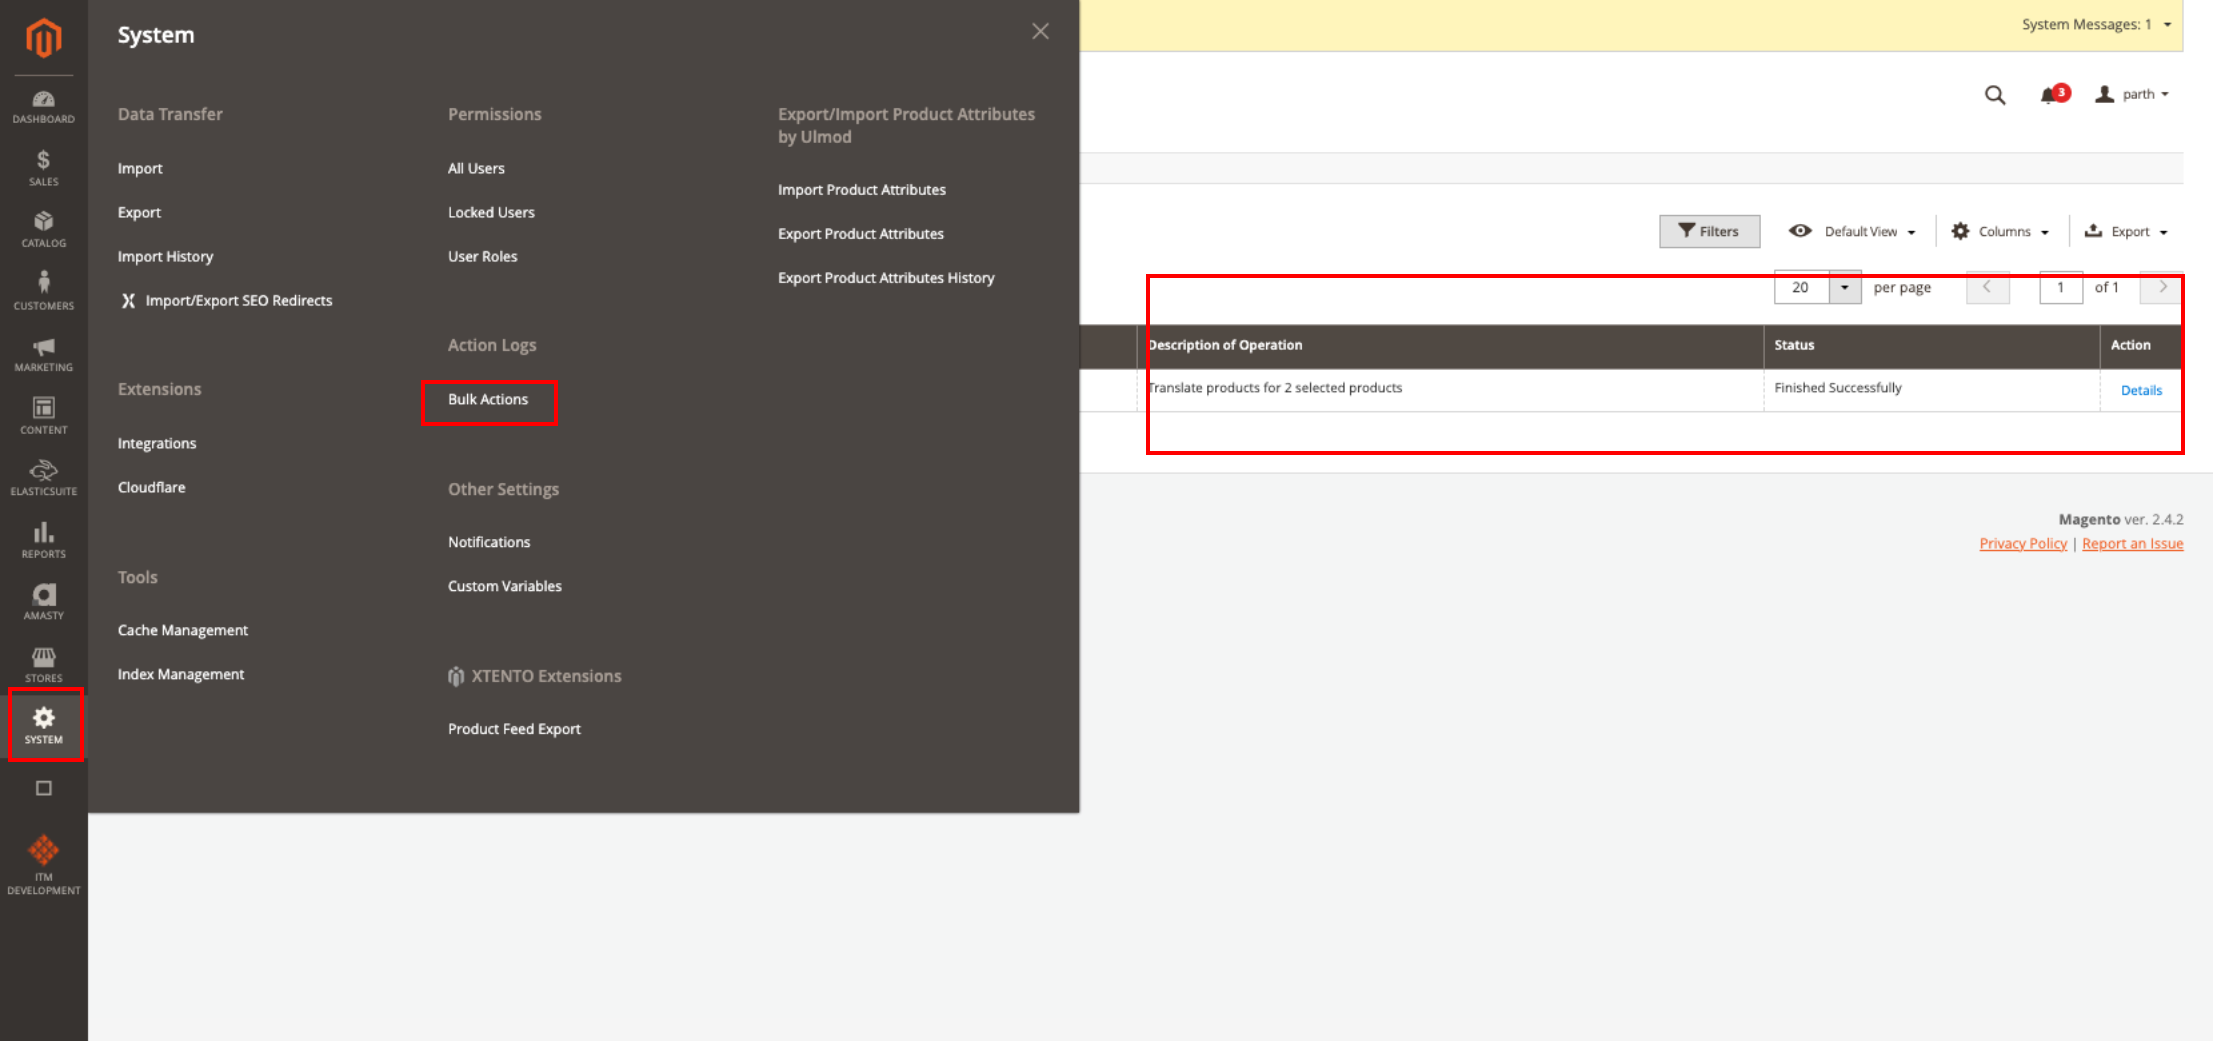Image resolution: width=2213 pixels, height=1041 pixels.
Task: Open Product Feed Export menu item
Action: (514, 730)
